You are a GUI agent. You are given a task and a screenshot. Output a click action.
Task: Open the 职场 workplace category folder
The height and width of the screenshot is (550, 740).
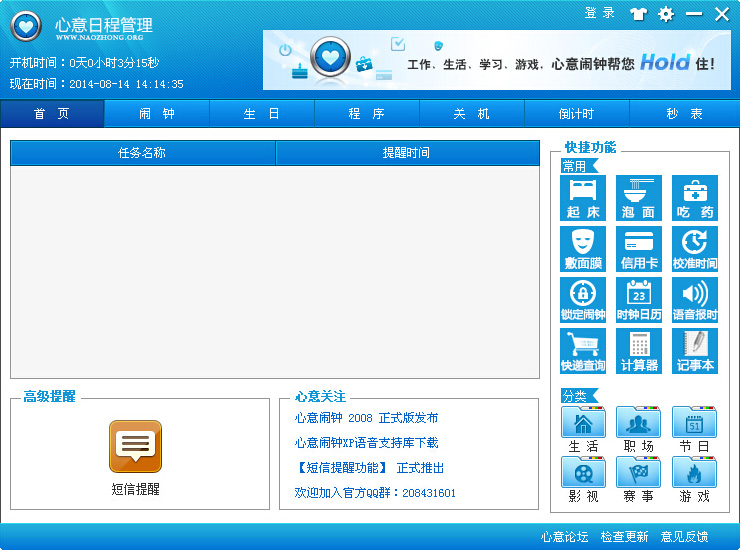[x=639, y=429]
